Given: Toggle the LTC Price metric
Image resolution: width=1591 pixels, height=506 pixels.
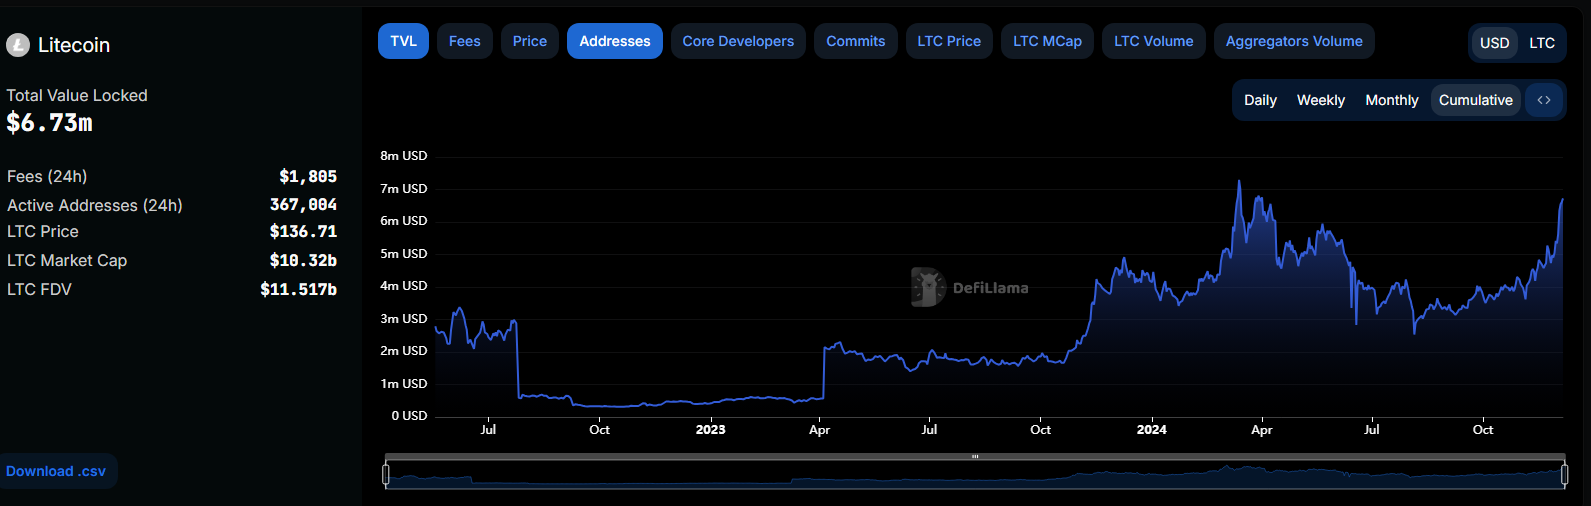Looking at the screenshot, I should click(949, 41).
